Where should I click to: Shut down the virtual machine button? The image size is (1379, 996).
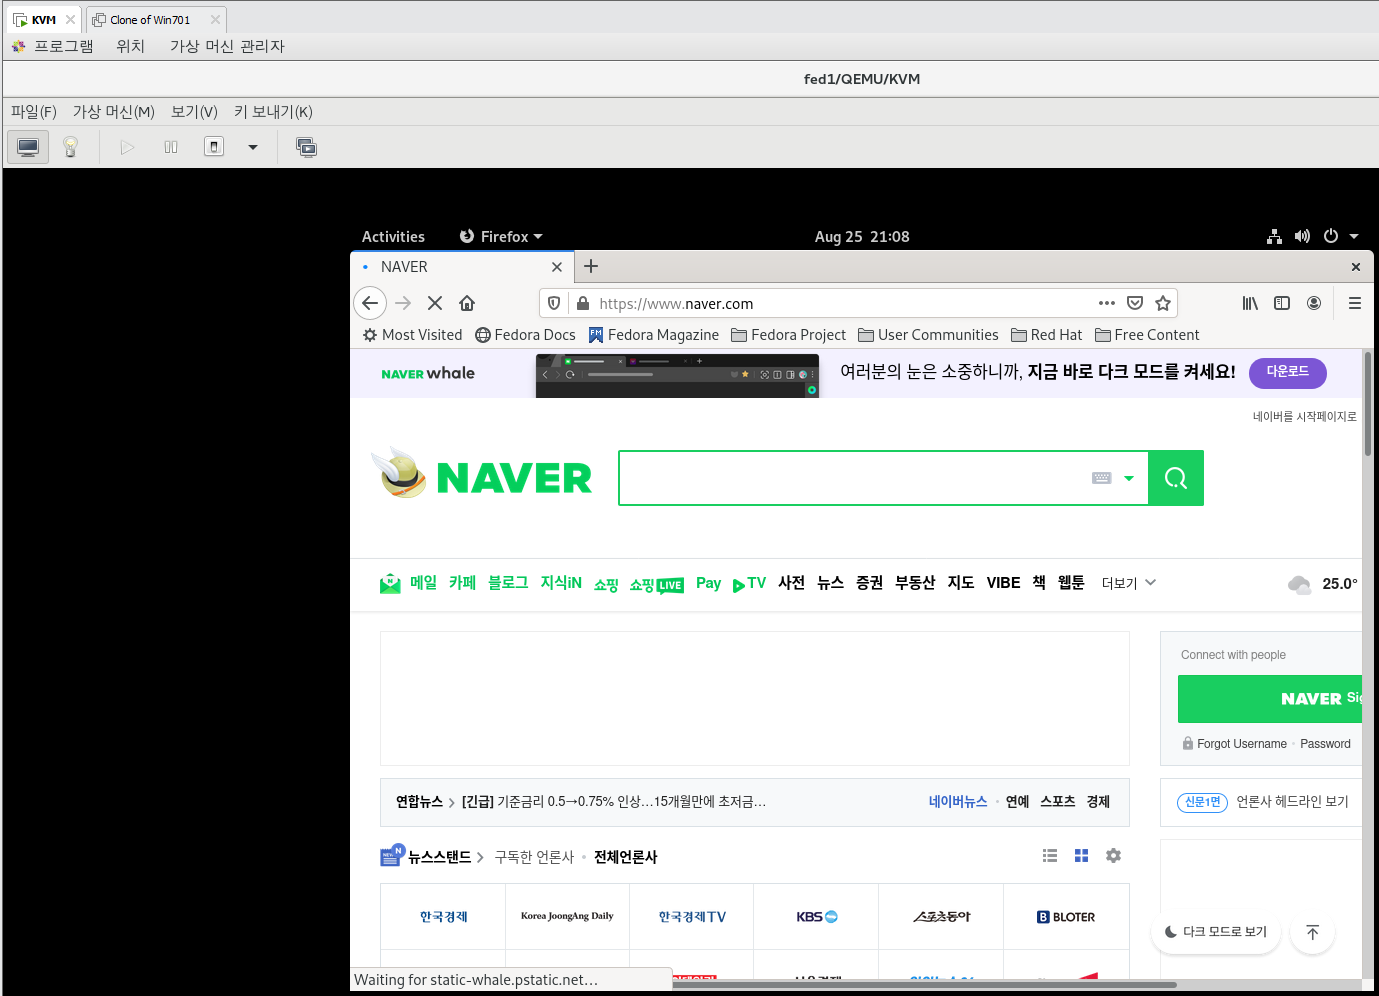pos(214,147)
